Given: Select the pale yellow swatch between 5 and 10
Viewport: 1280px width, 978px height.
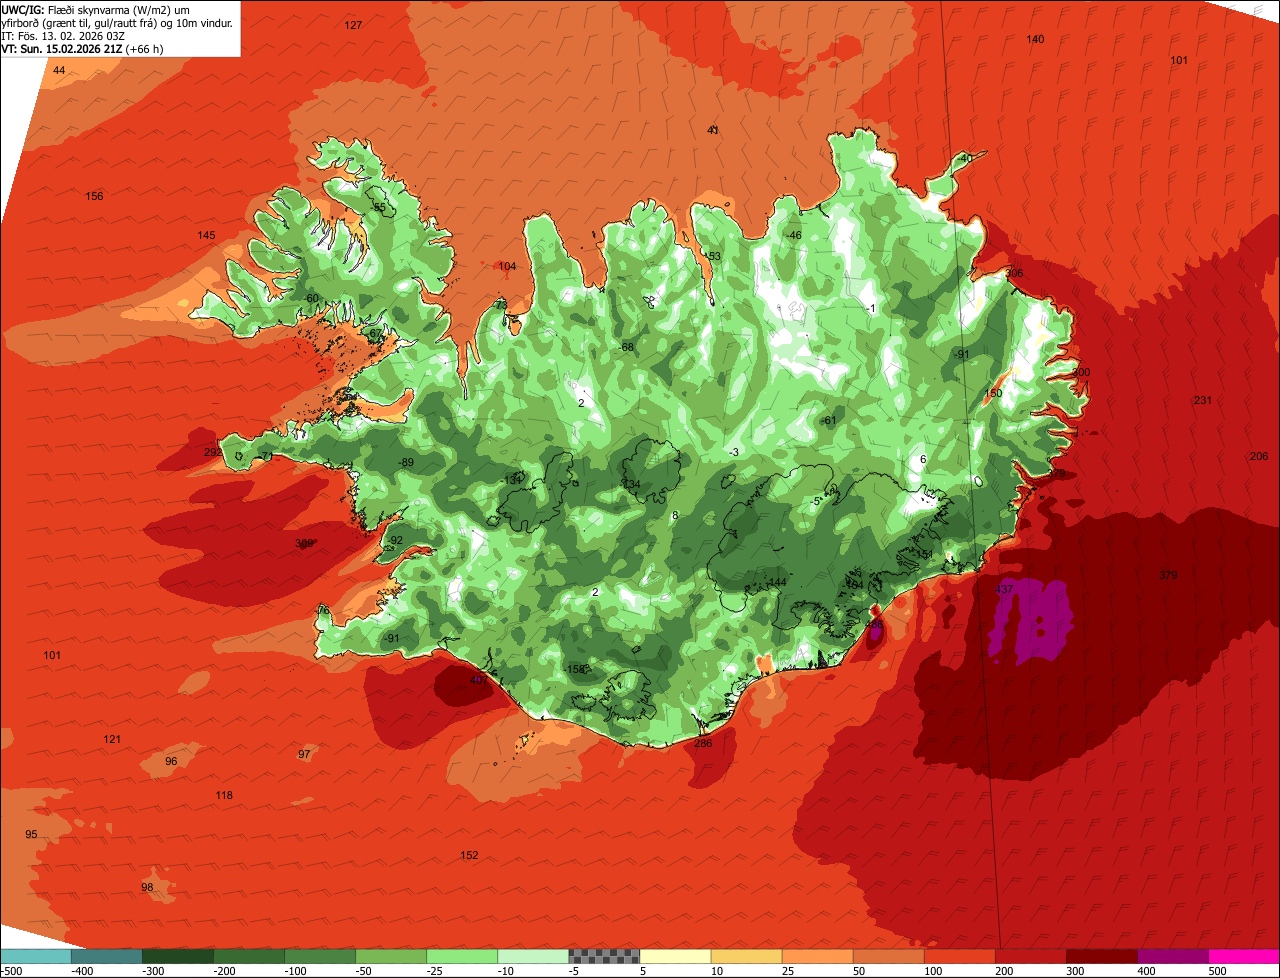Looking at the screenshot, I should [675, 956].
